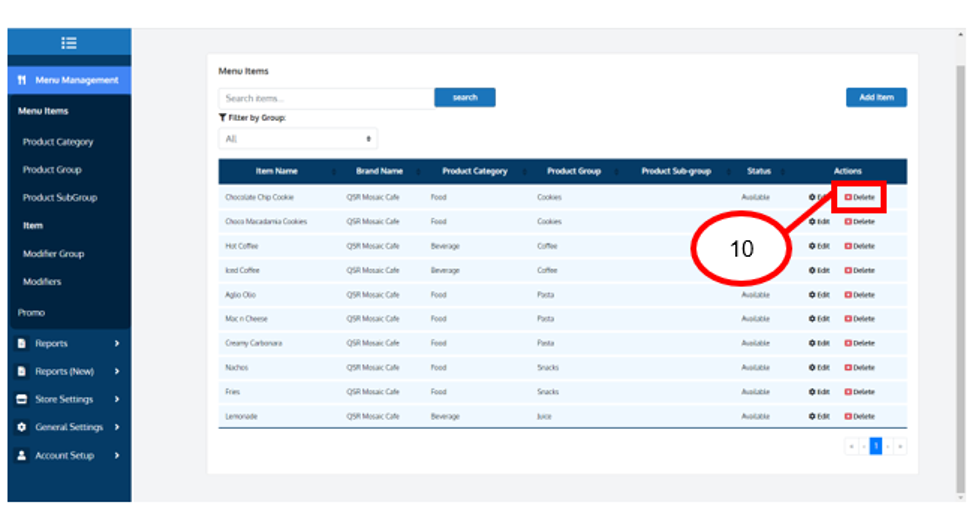
Task: Click the Menu Management utensils icon
Action: point(22,80)
